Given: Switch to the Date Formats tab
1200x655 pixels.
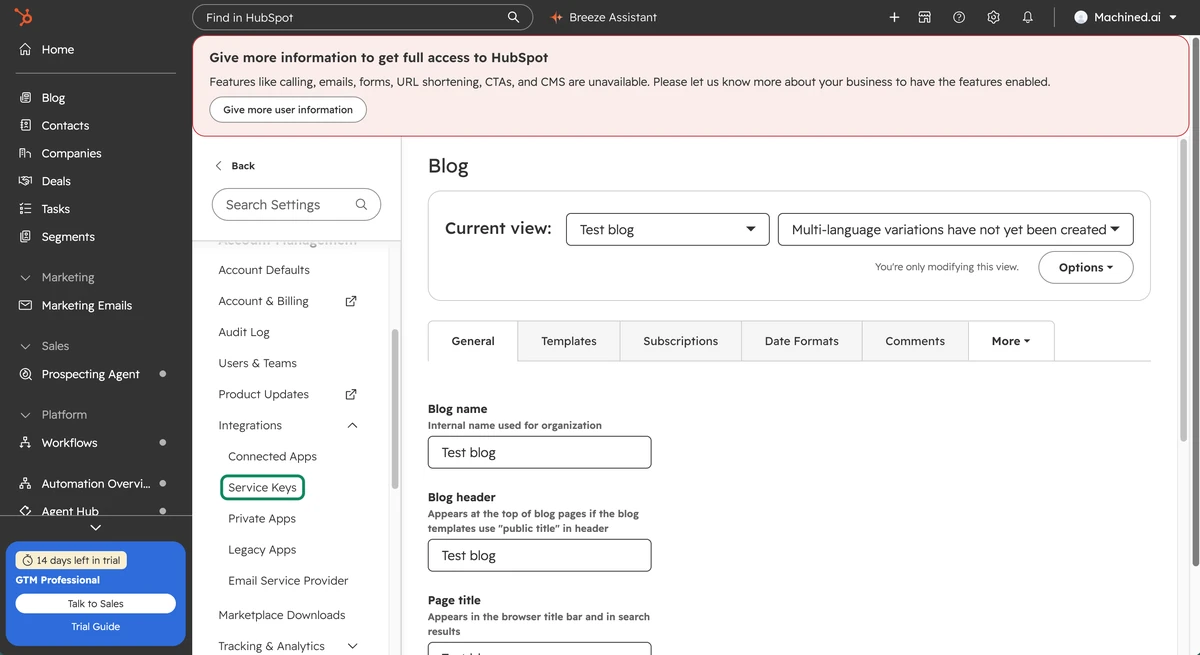Looking at the screenshot, I should point(802,341).
